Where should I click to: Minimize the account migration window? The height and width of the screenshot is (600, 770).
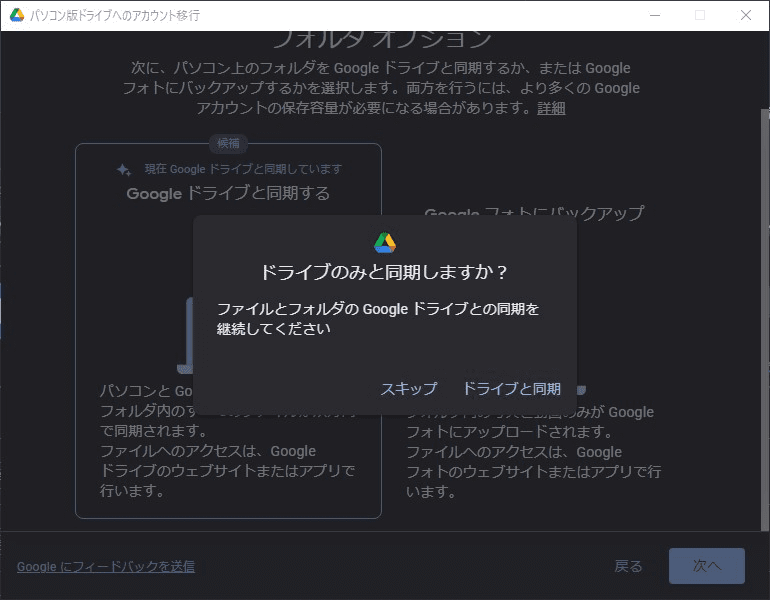[655, 15]
